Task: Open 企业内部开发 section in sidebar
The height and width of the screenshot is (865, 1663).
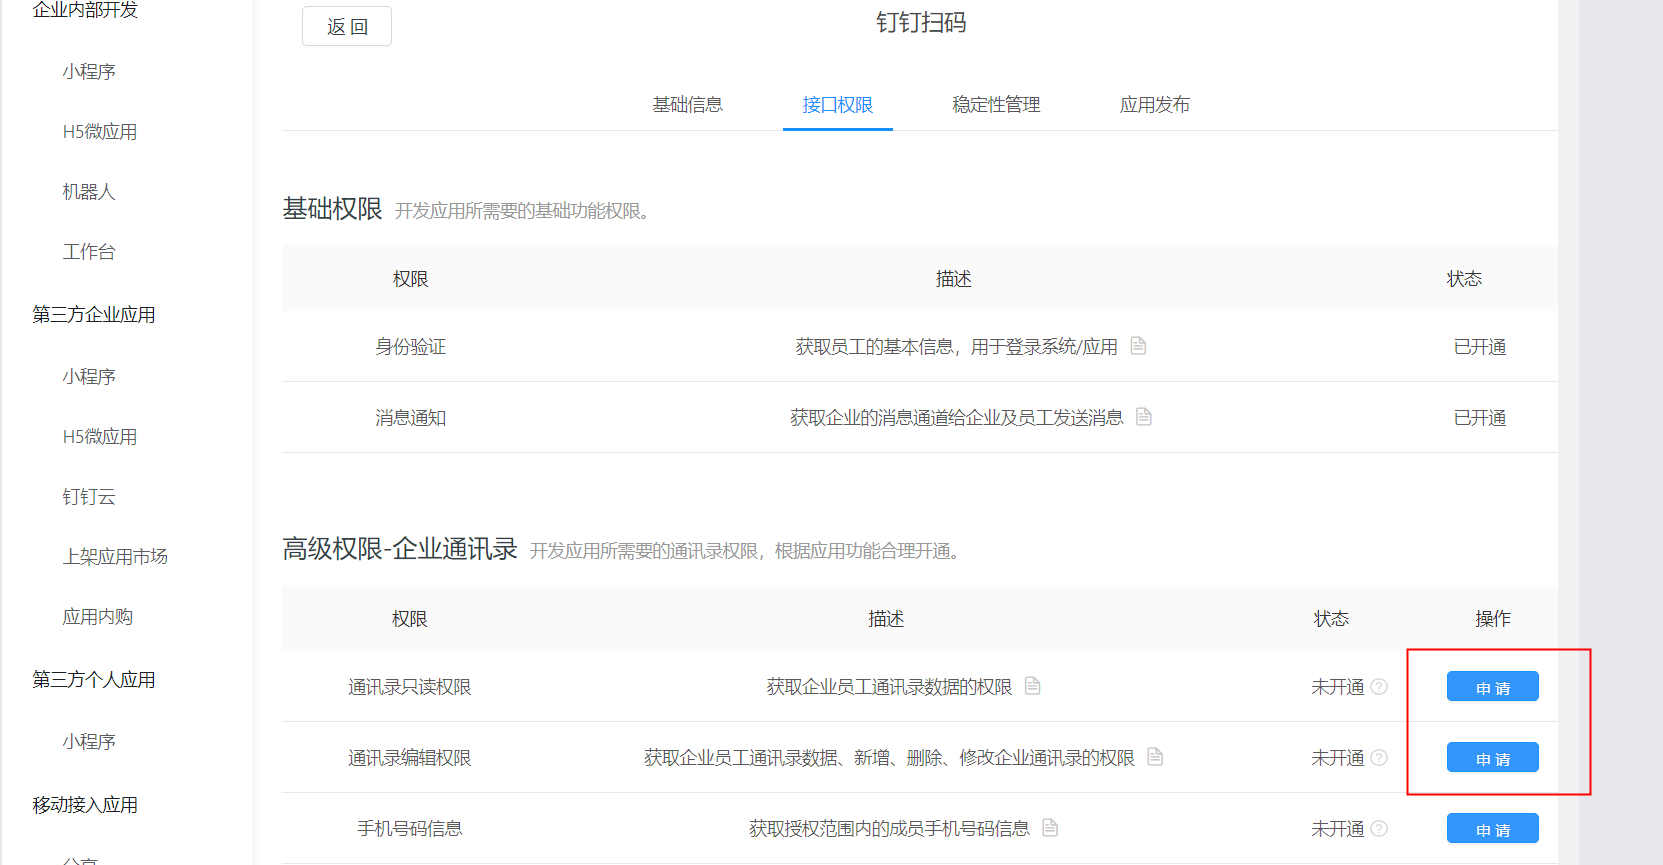Action: [85, 10]
